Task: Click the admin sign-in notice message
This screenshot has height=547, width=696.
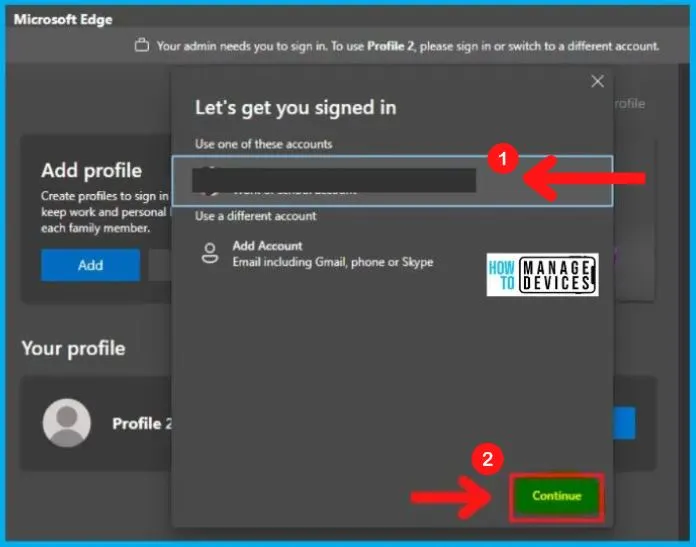Action: tap(407, 46)
